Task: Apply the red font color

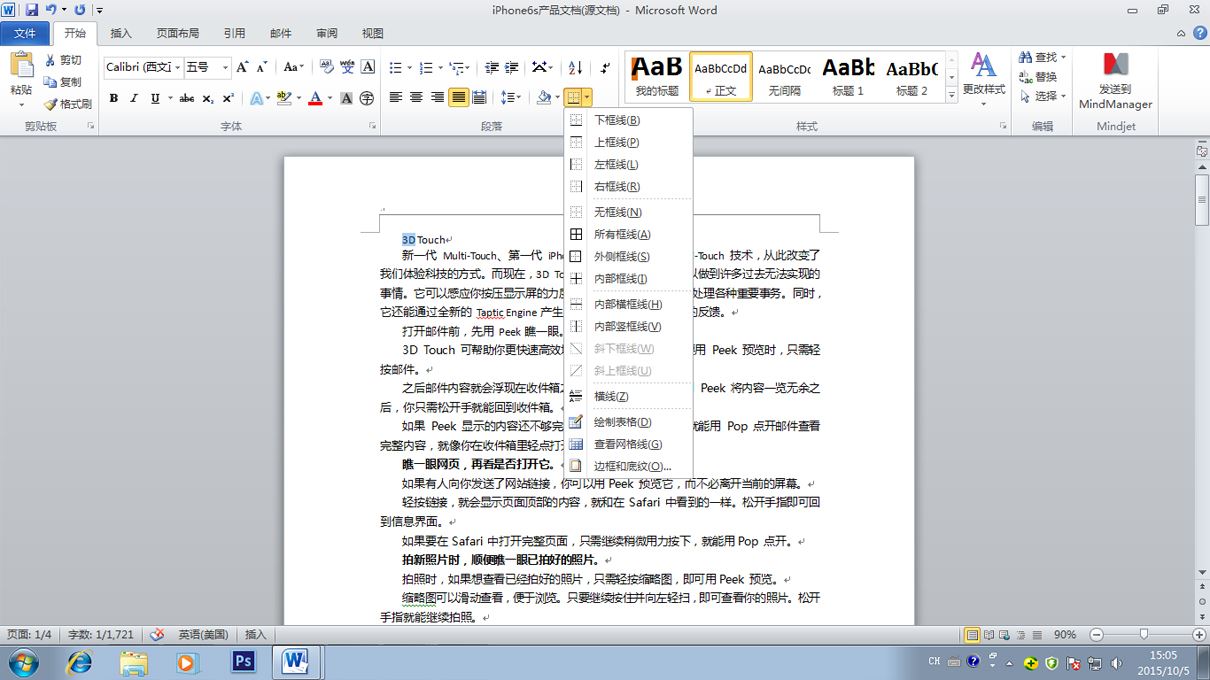Action: click(316, 98)
